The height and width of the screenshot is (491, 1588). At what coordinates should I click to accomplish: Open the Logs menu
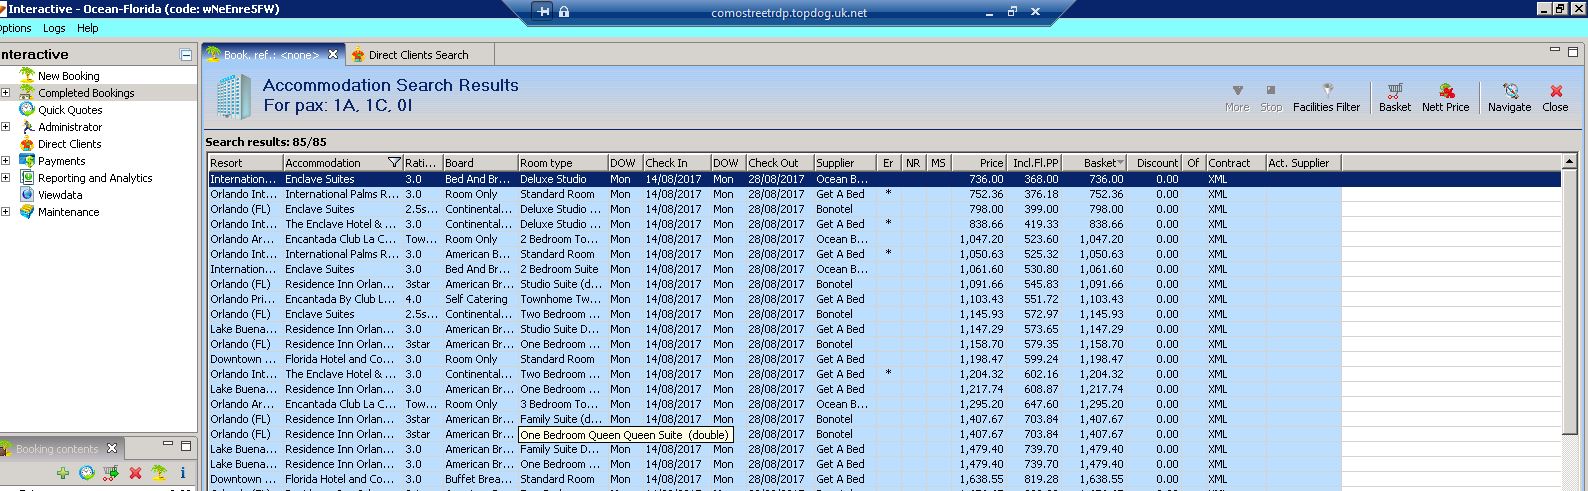(54, 28)
